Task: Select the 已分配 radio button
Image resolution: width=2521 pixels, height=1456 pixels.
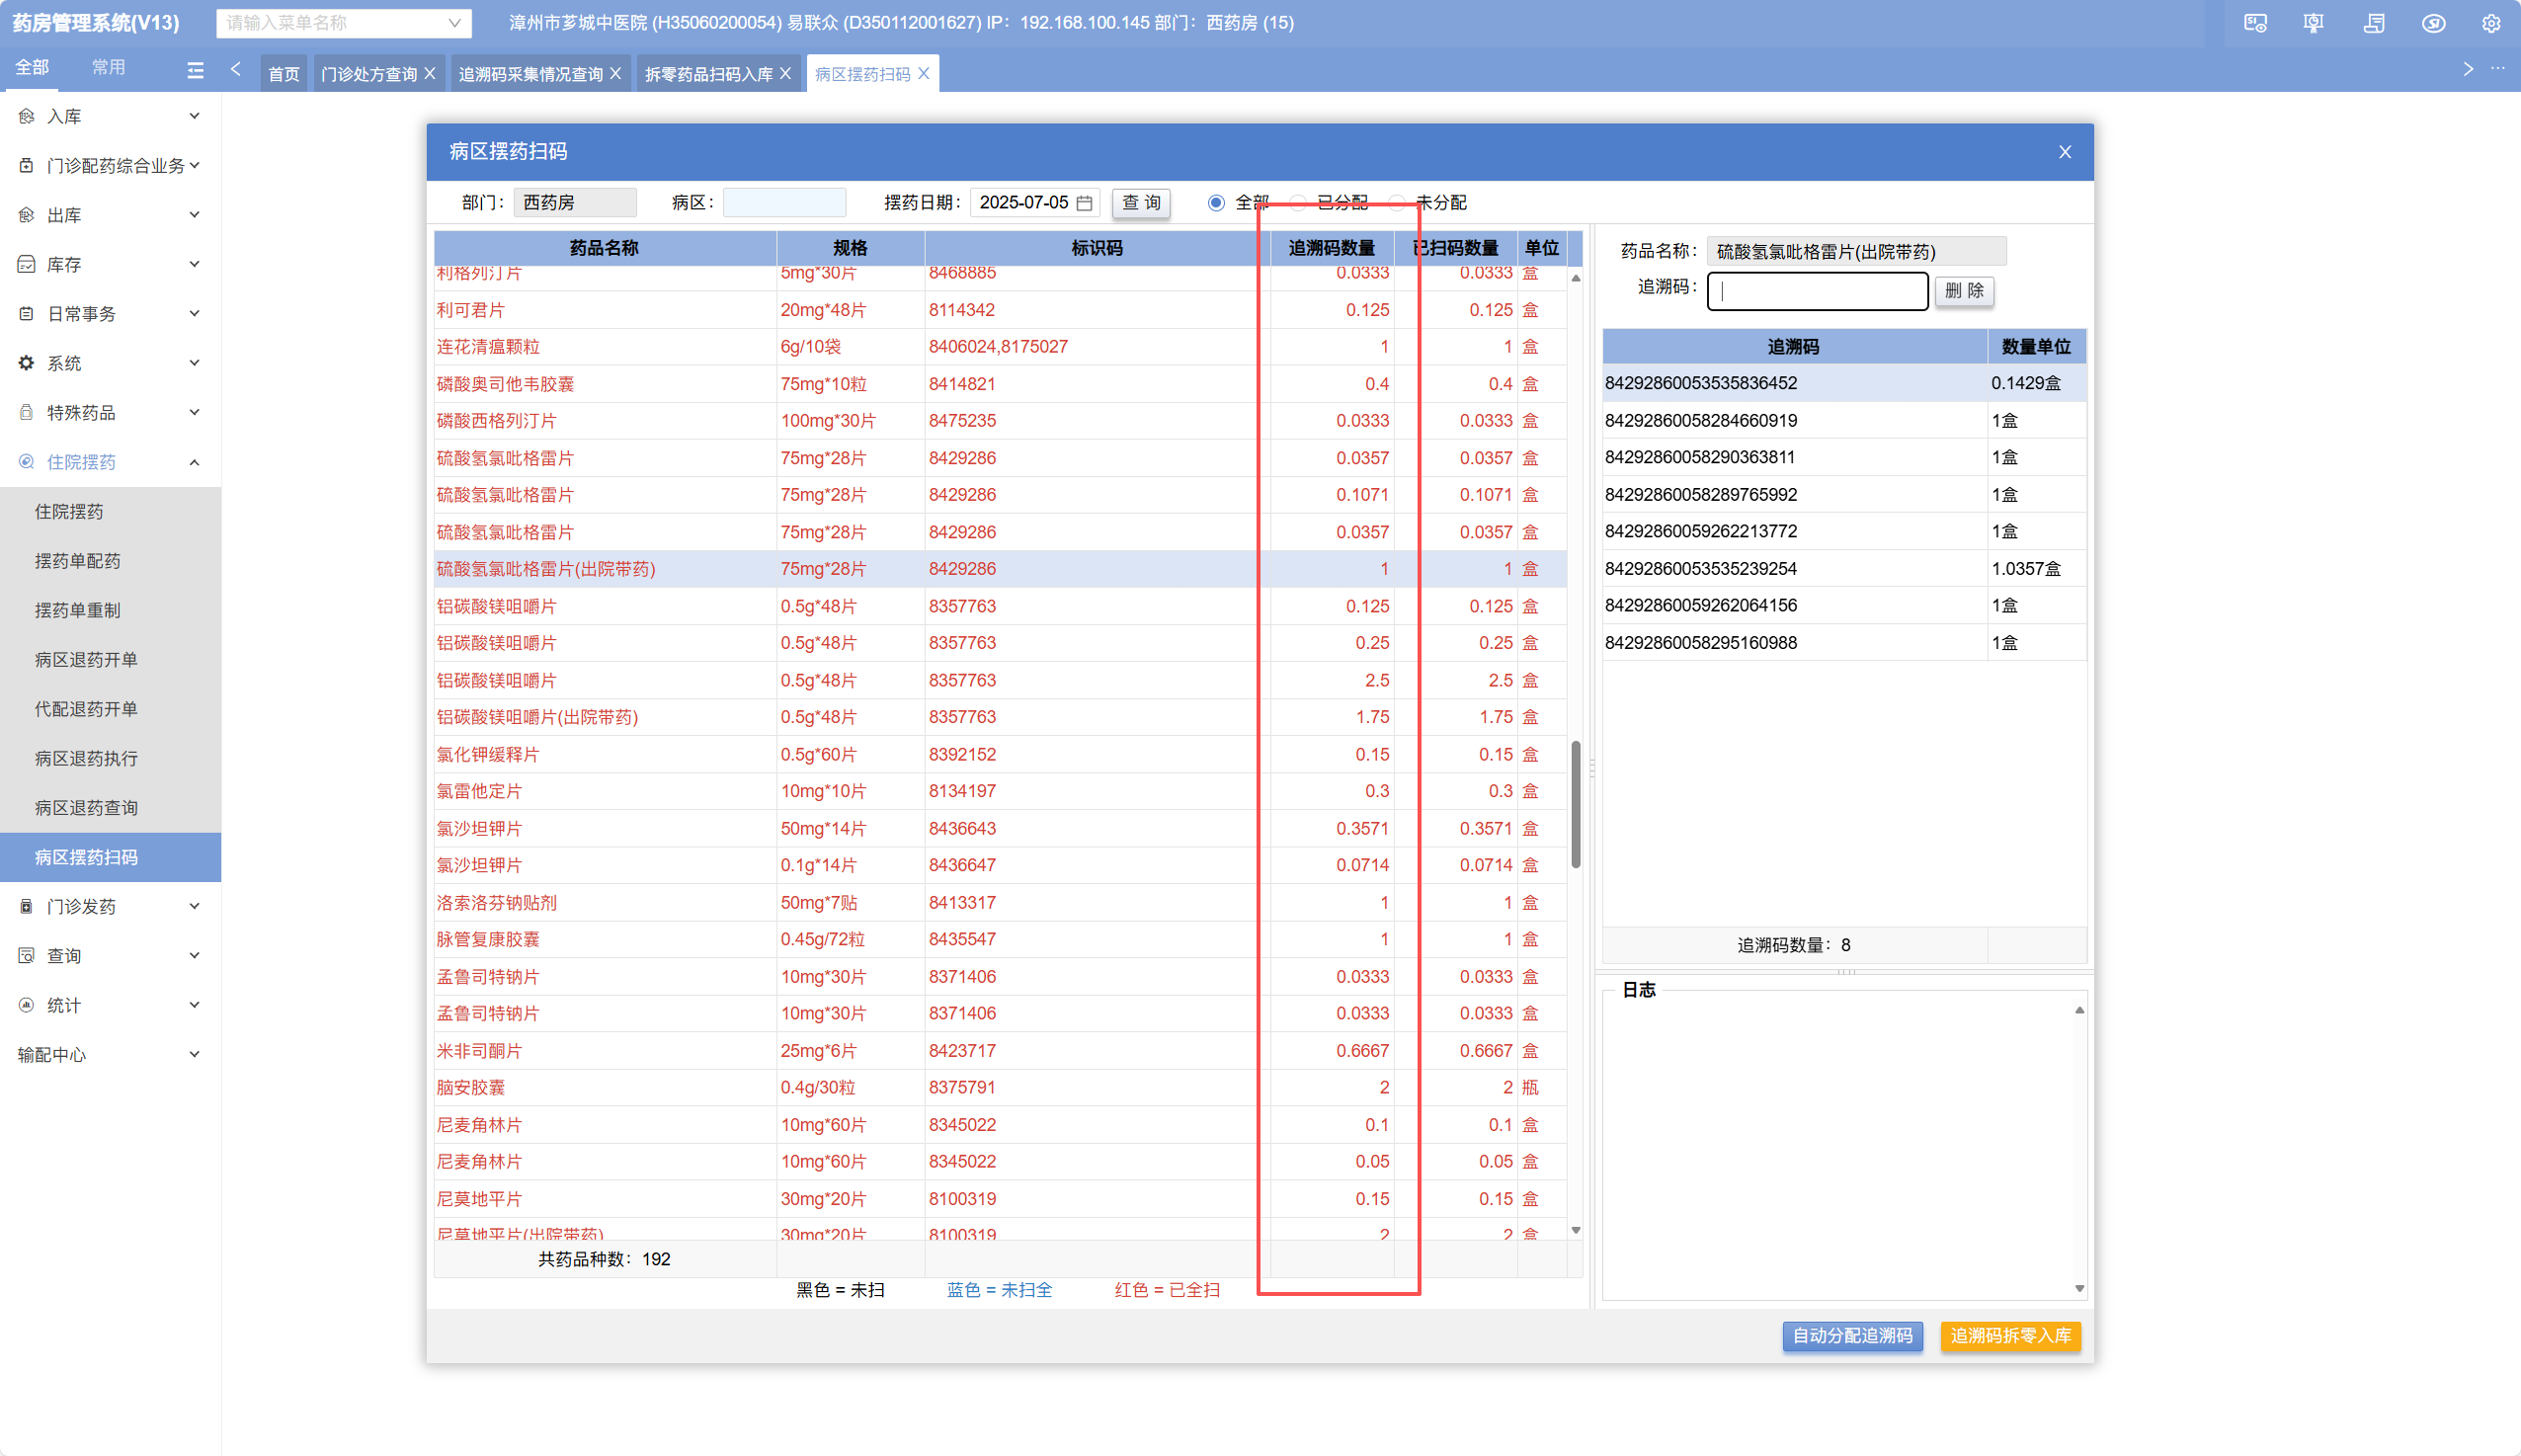Action: point(1298,203)
